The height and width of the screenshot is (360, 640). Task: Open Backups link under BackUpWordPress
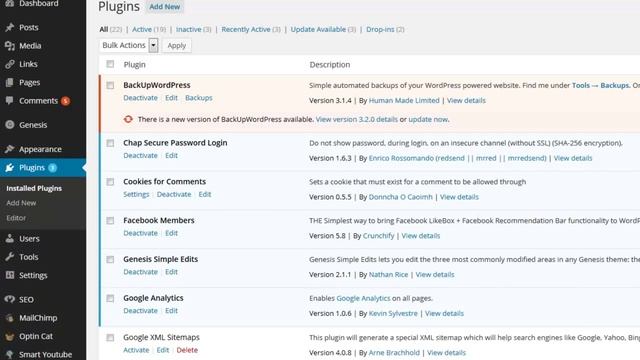pyautogui.click(x=199, y=98)
